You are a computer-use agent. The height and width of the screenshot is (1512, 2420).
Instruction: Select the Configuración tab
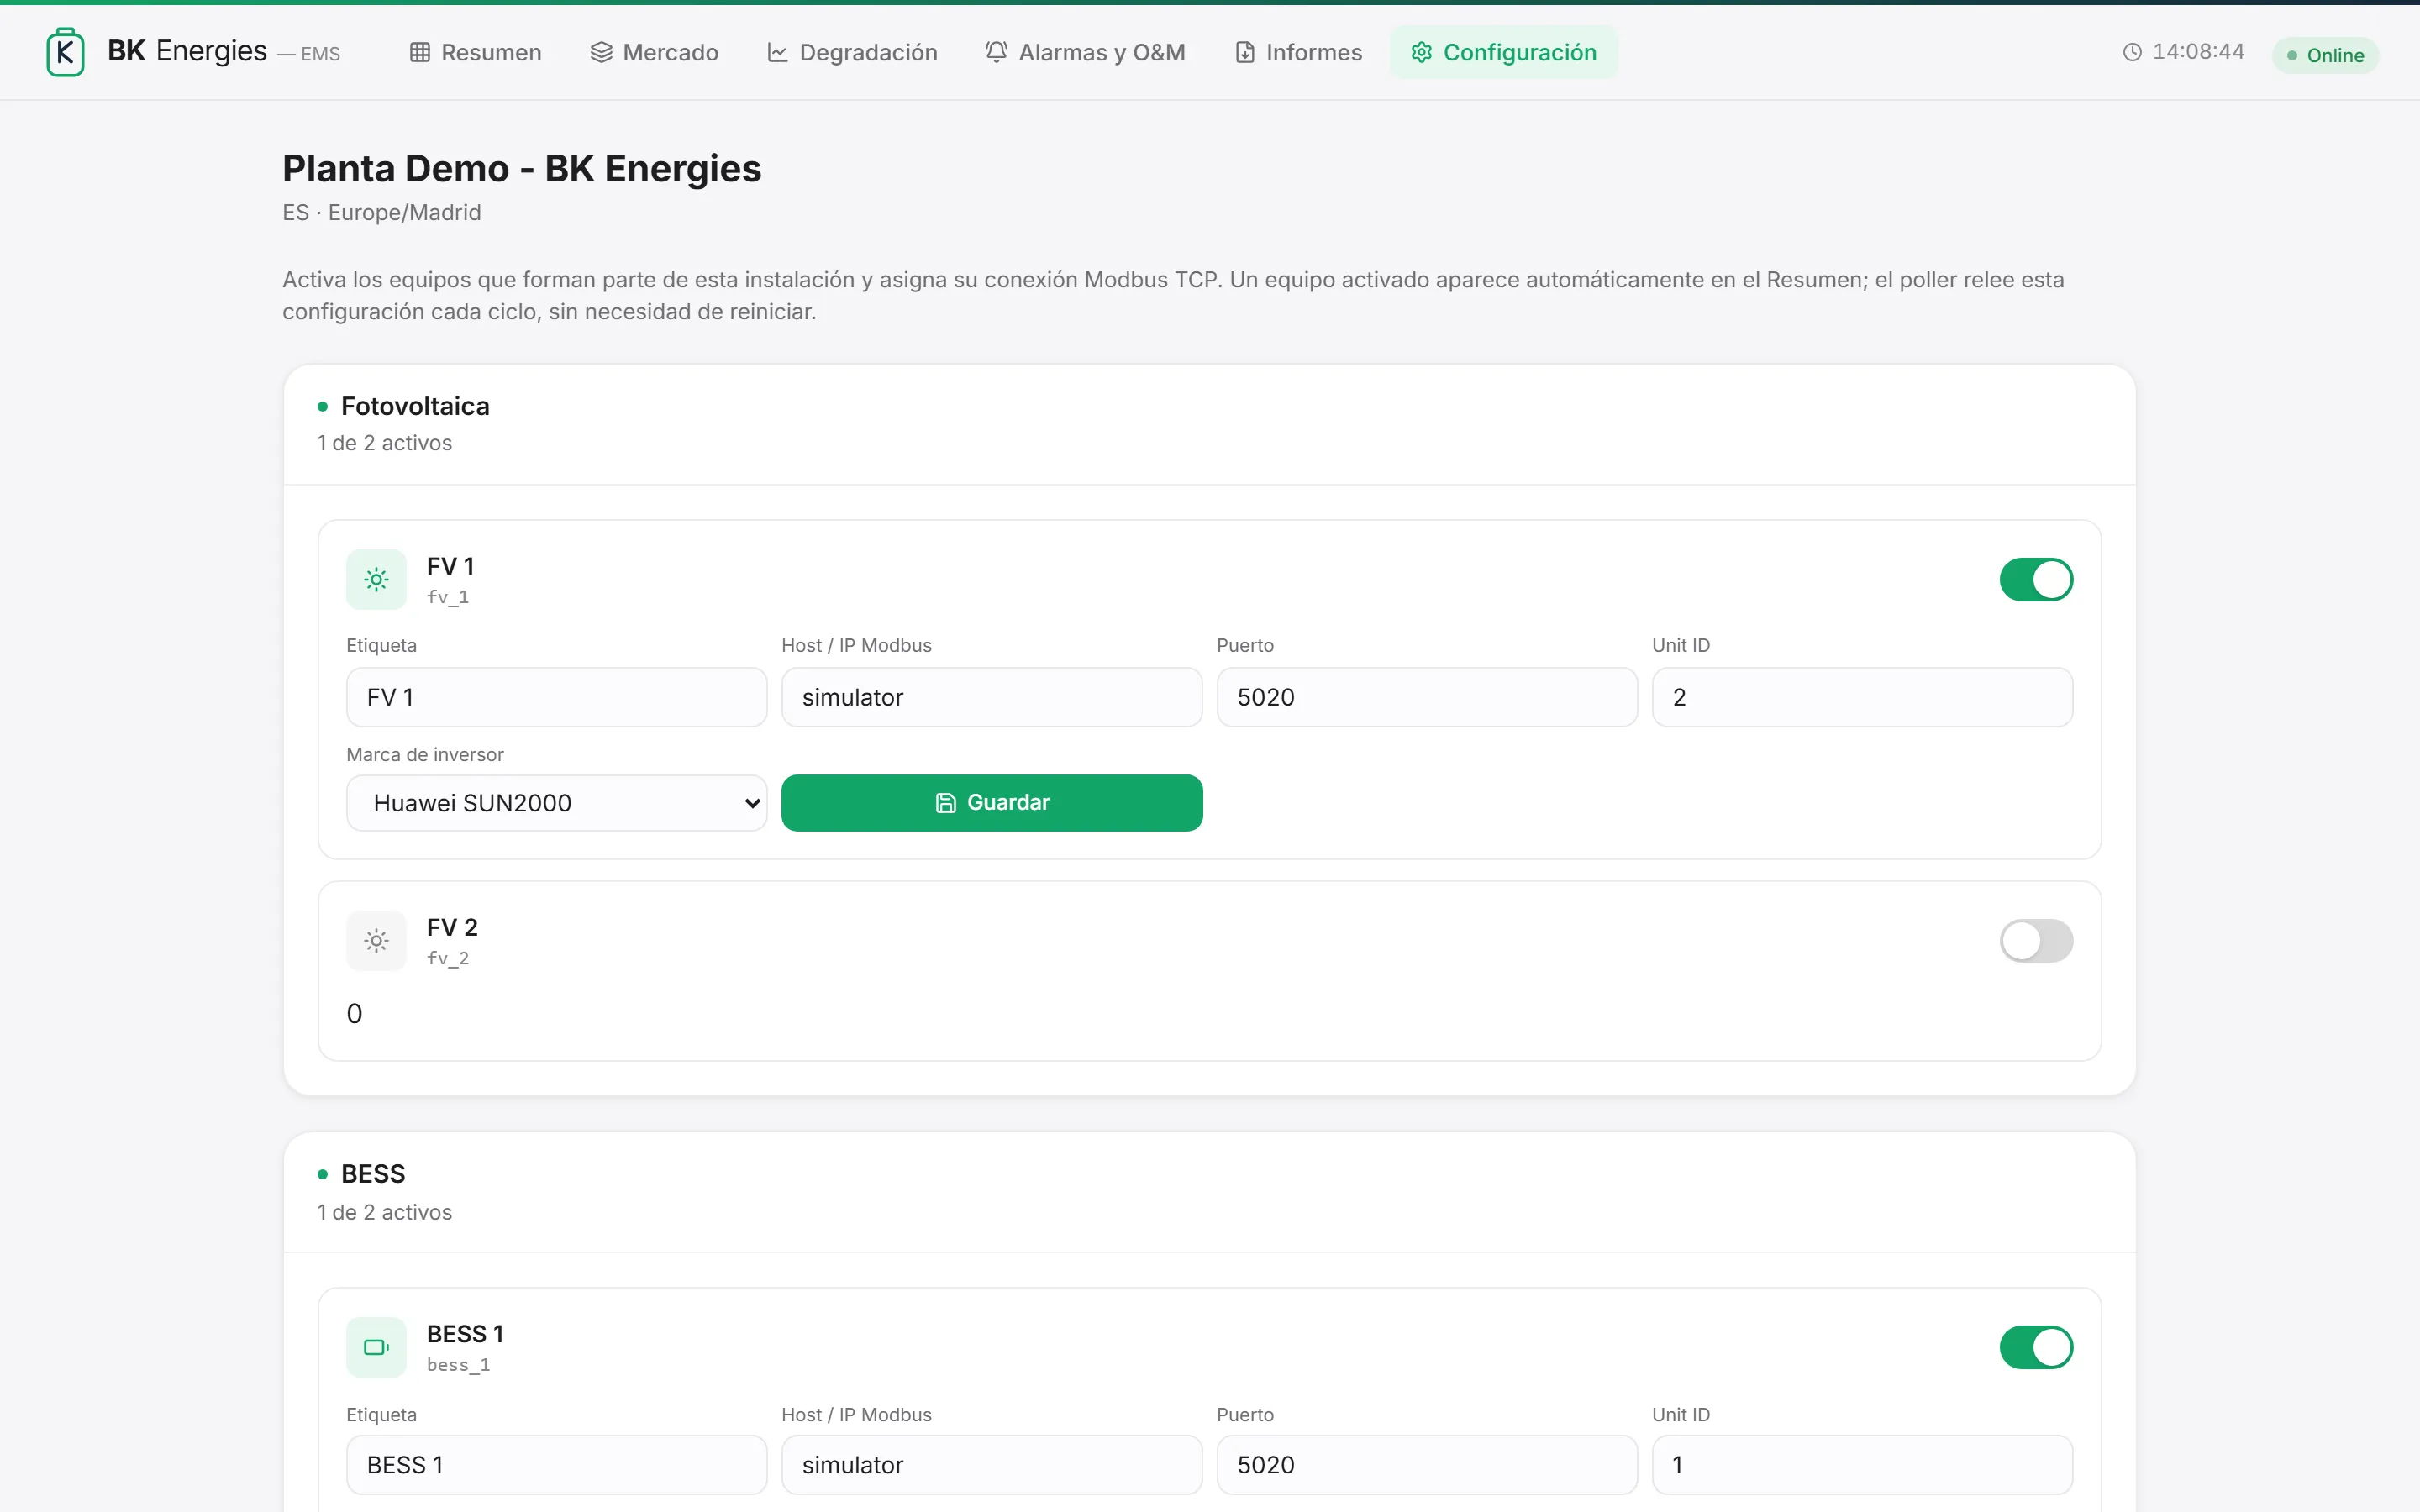pos(1504,52)
